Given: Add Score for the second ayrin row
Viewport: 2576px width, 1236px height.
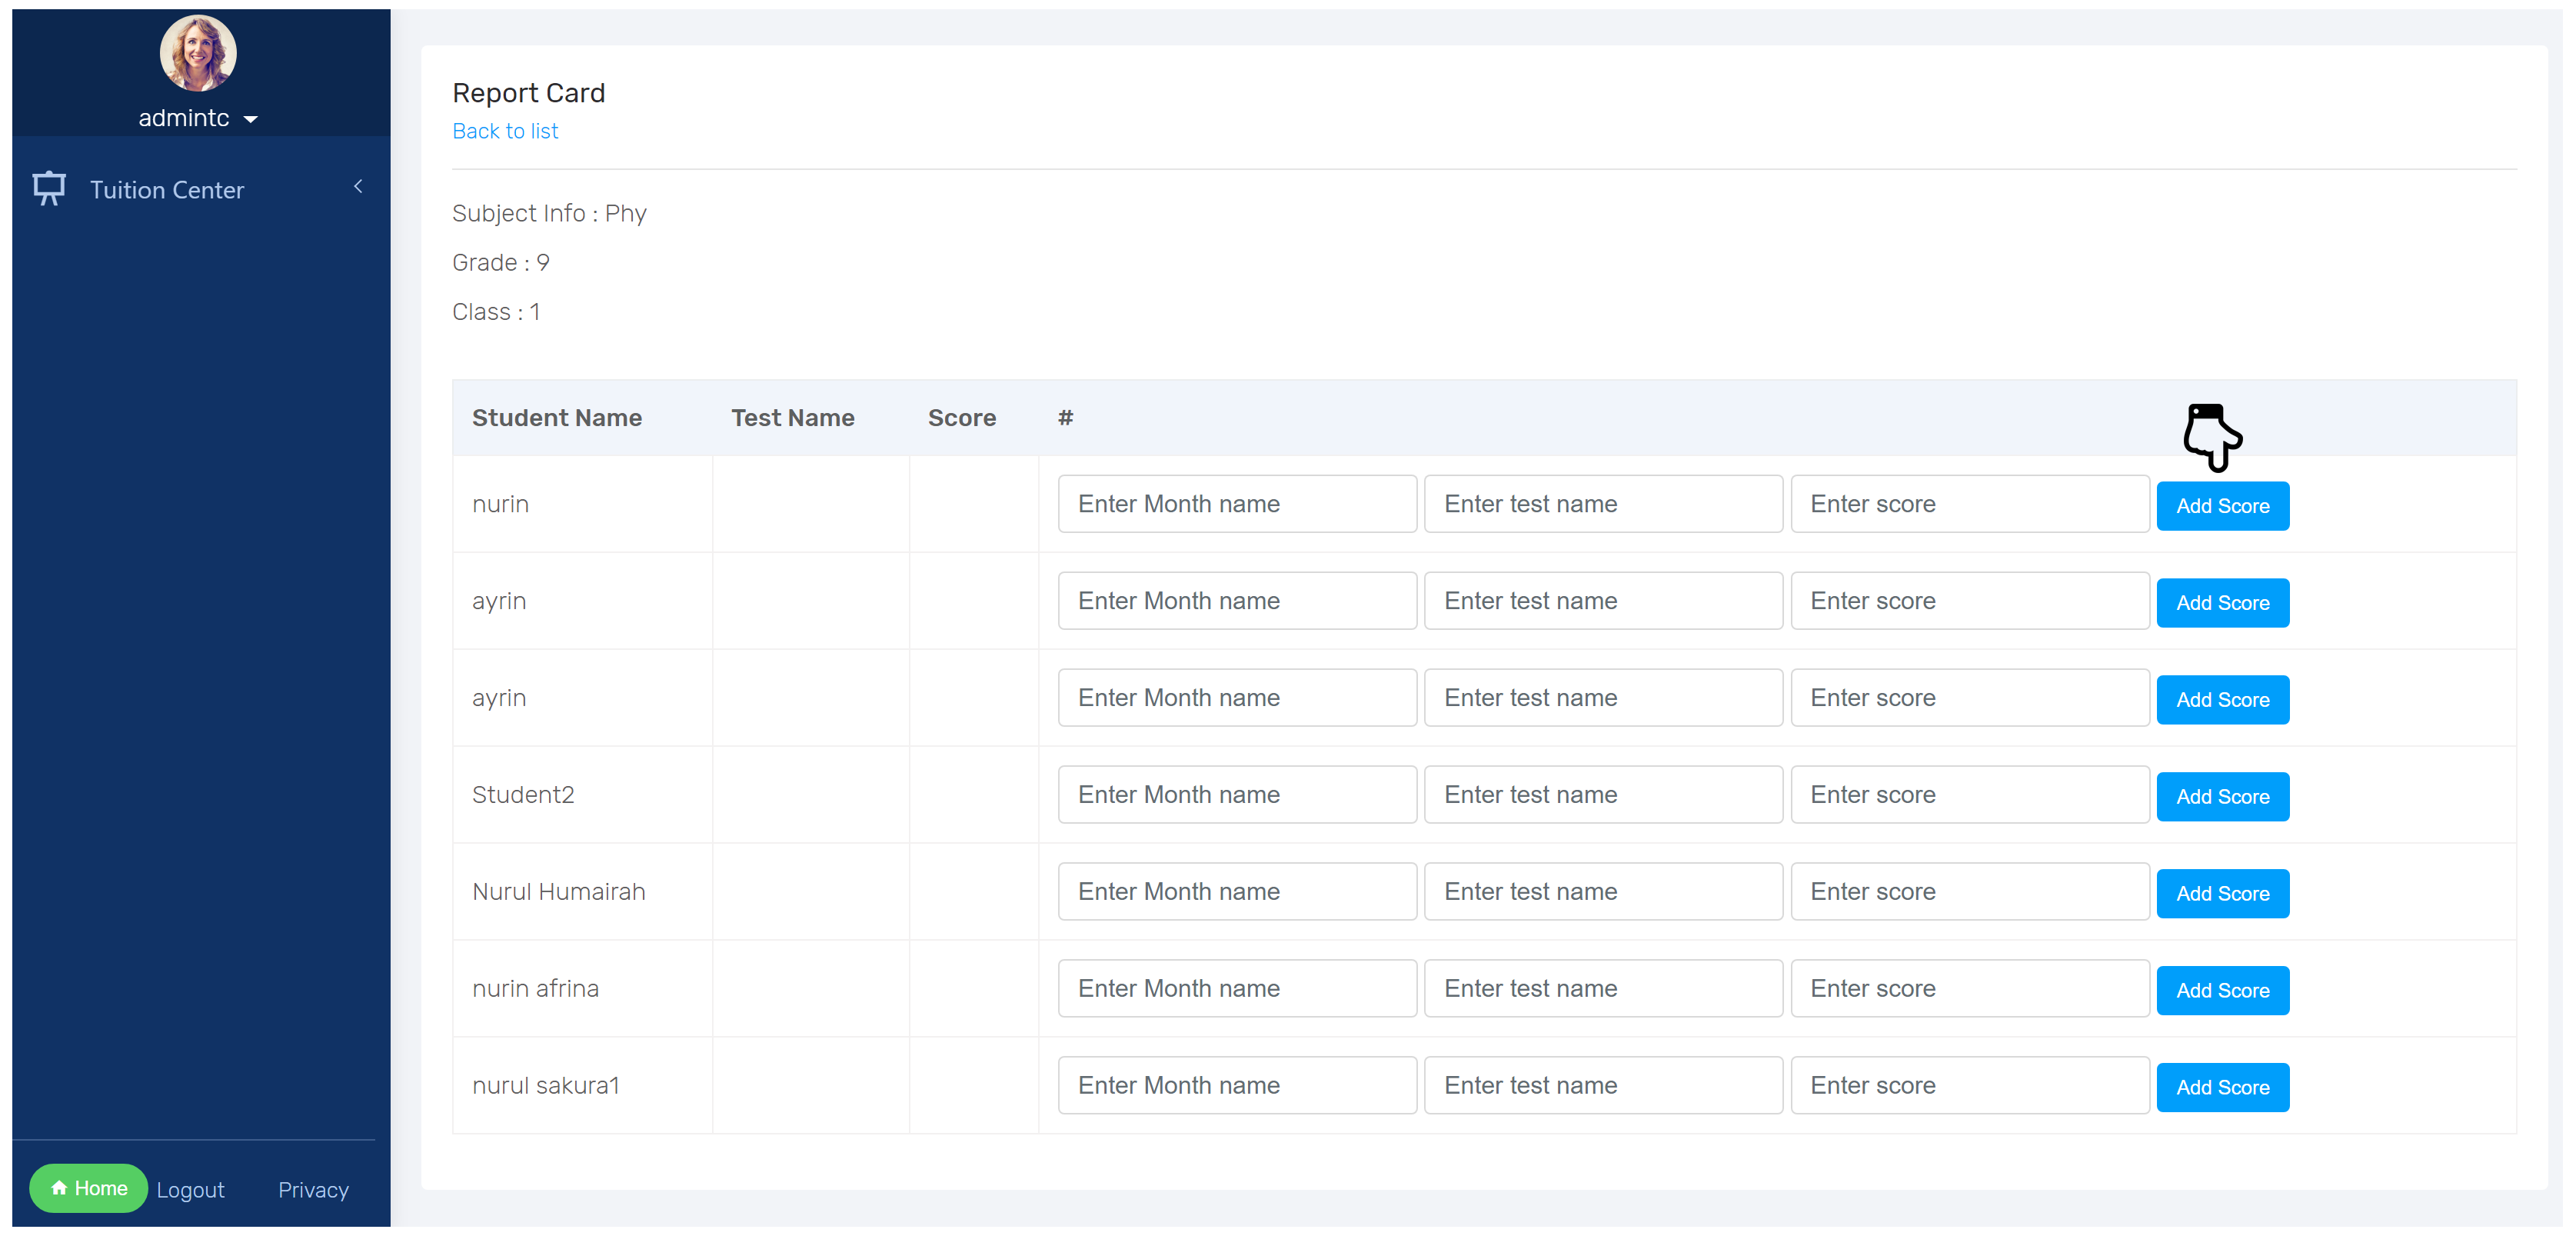Looking at the screenshot, I should coord(2222,700).
